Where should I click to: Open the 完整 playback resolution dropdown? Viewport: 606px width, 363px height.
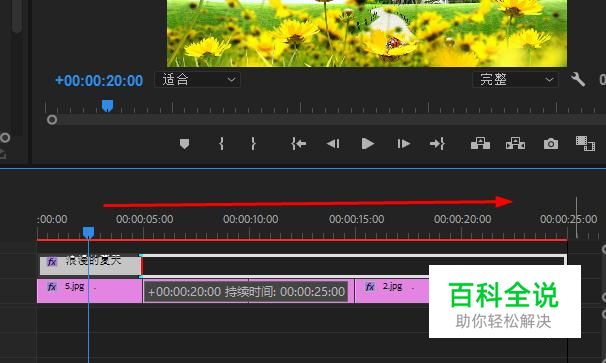[x=515, y=80]
